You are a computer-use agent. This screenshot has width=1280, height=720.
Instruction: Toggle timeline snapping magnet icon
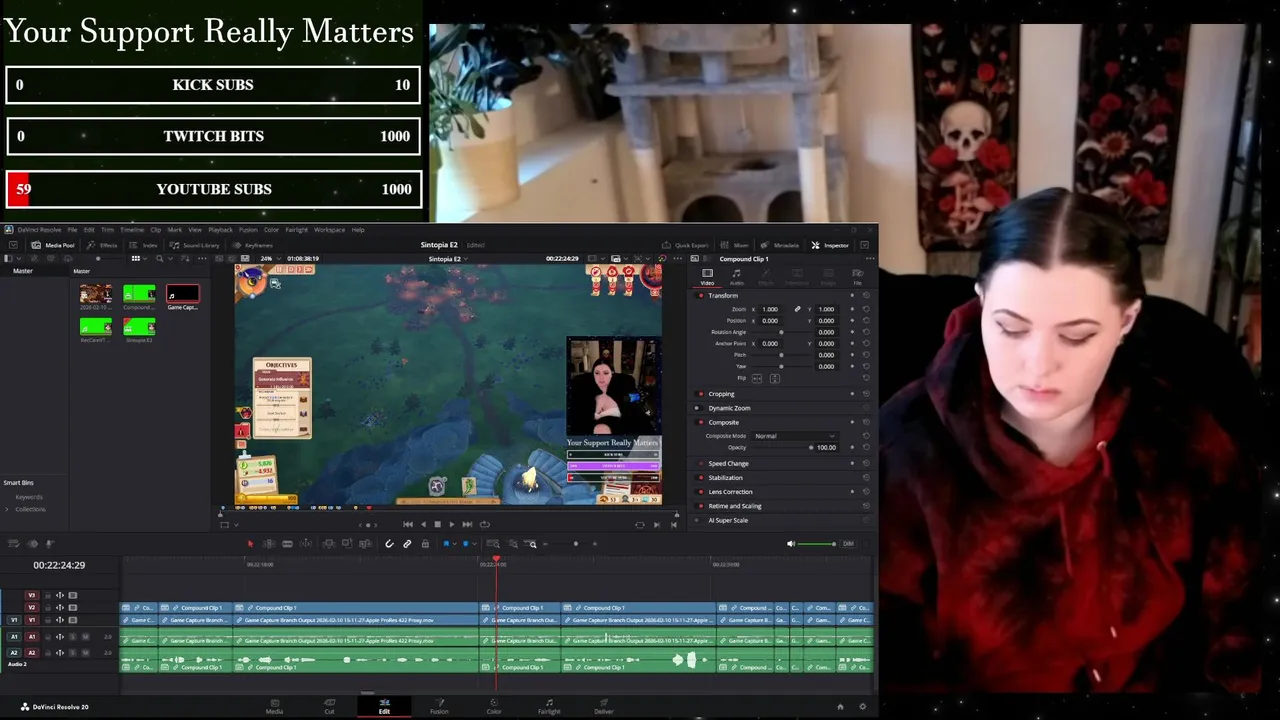tap(389, 544)
